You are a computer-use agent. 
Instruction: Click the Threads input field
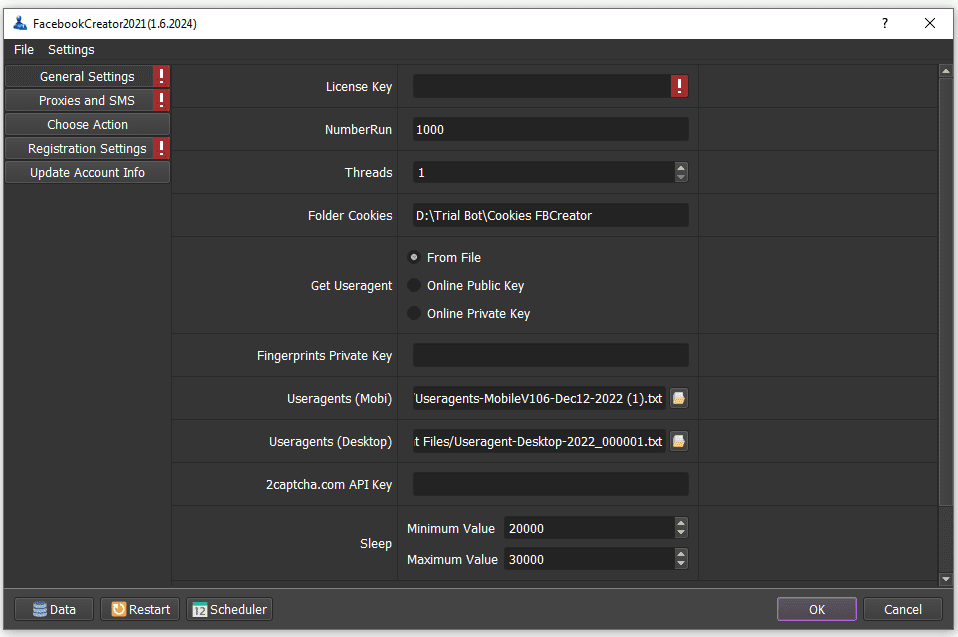(544, 172)
